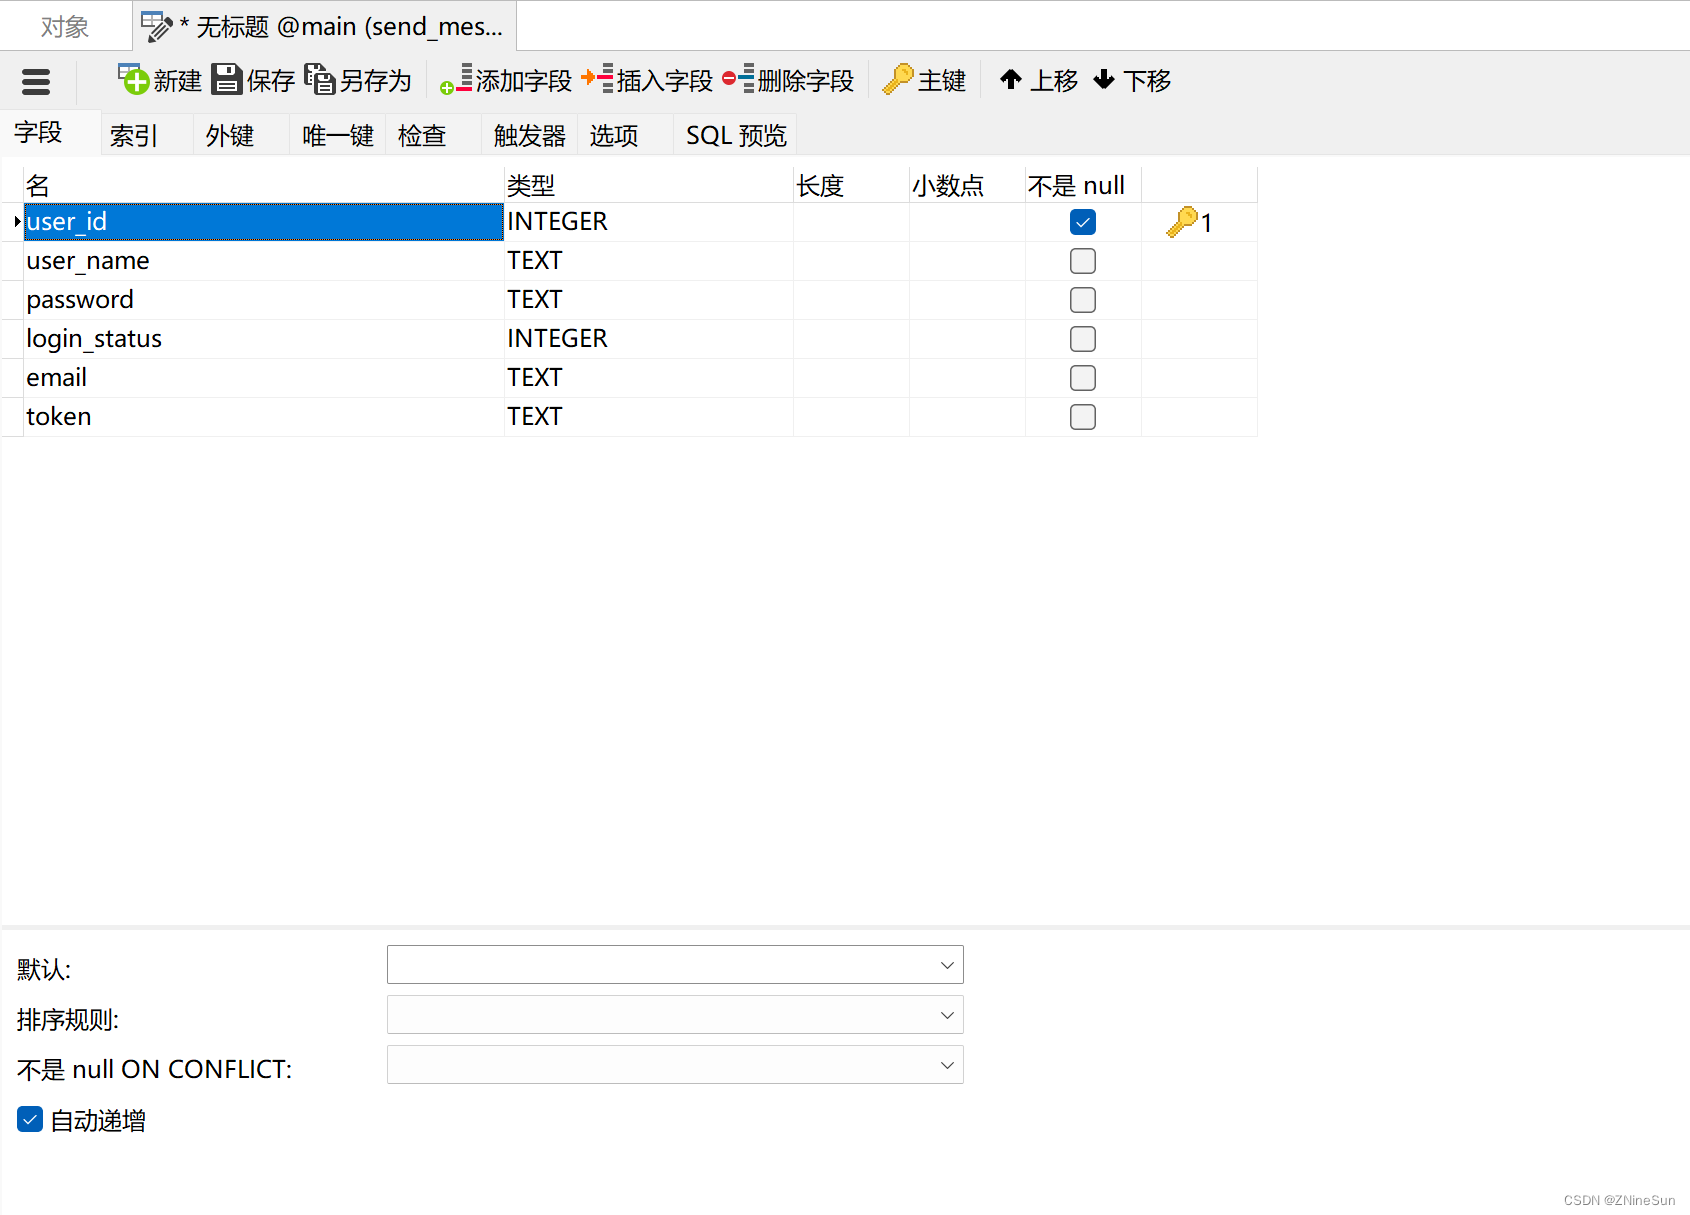Image resolution: width=1690 pixels, height=1215 pixels.
Task: Open the SQL 预览 tab
Action: pos(736,135)
